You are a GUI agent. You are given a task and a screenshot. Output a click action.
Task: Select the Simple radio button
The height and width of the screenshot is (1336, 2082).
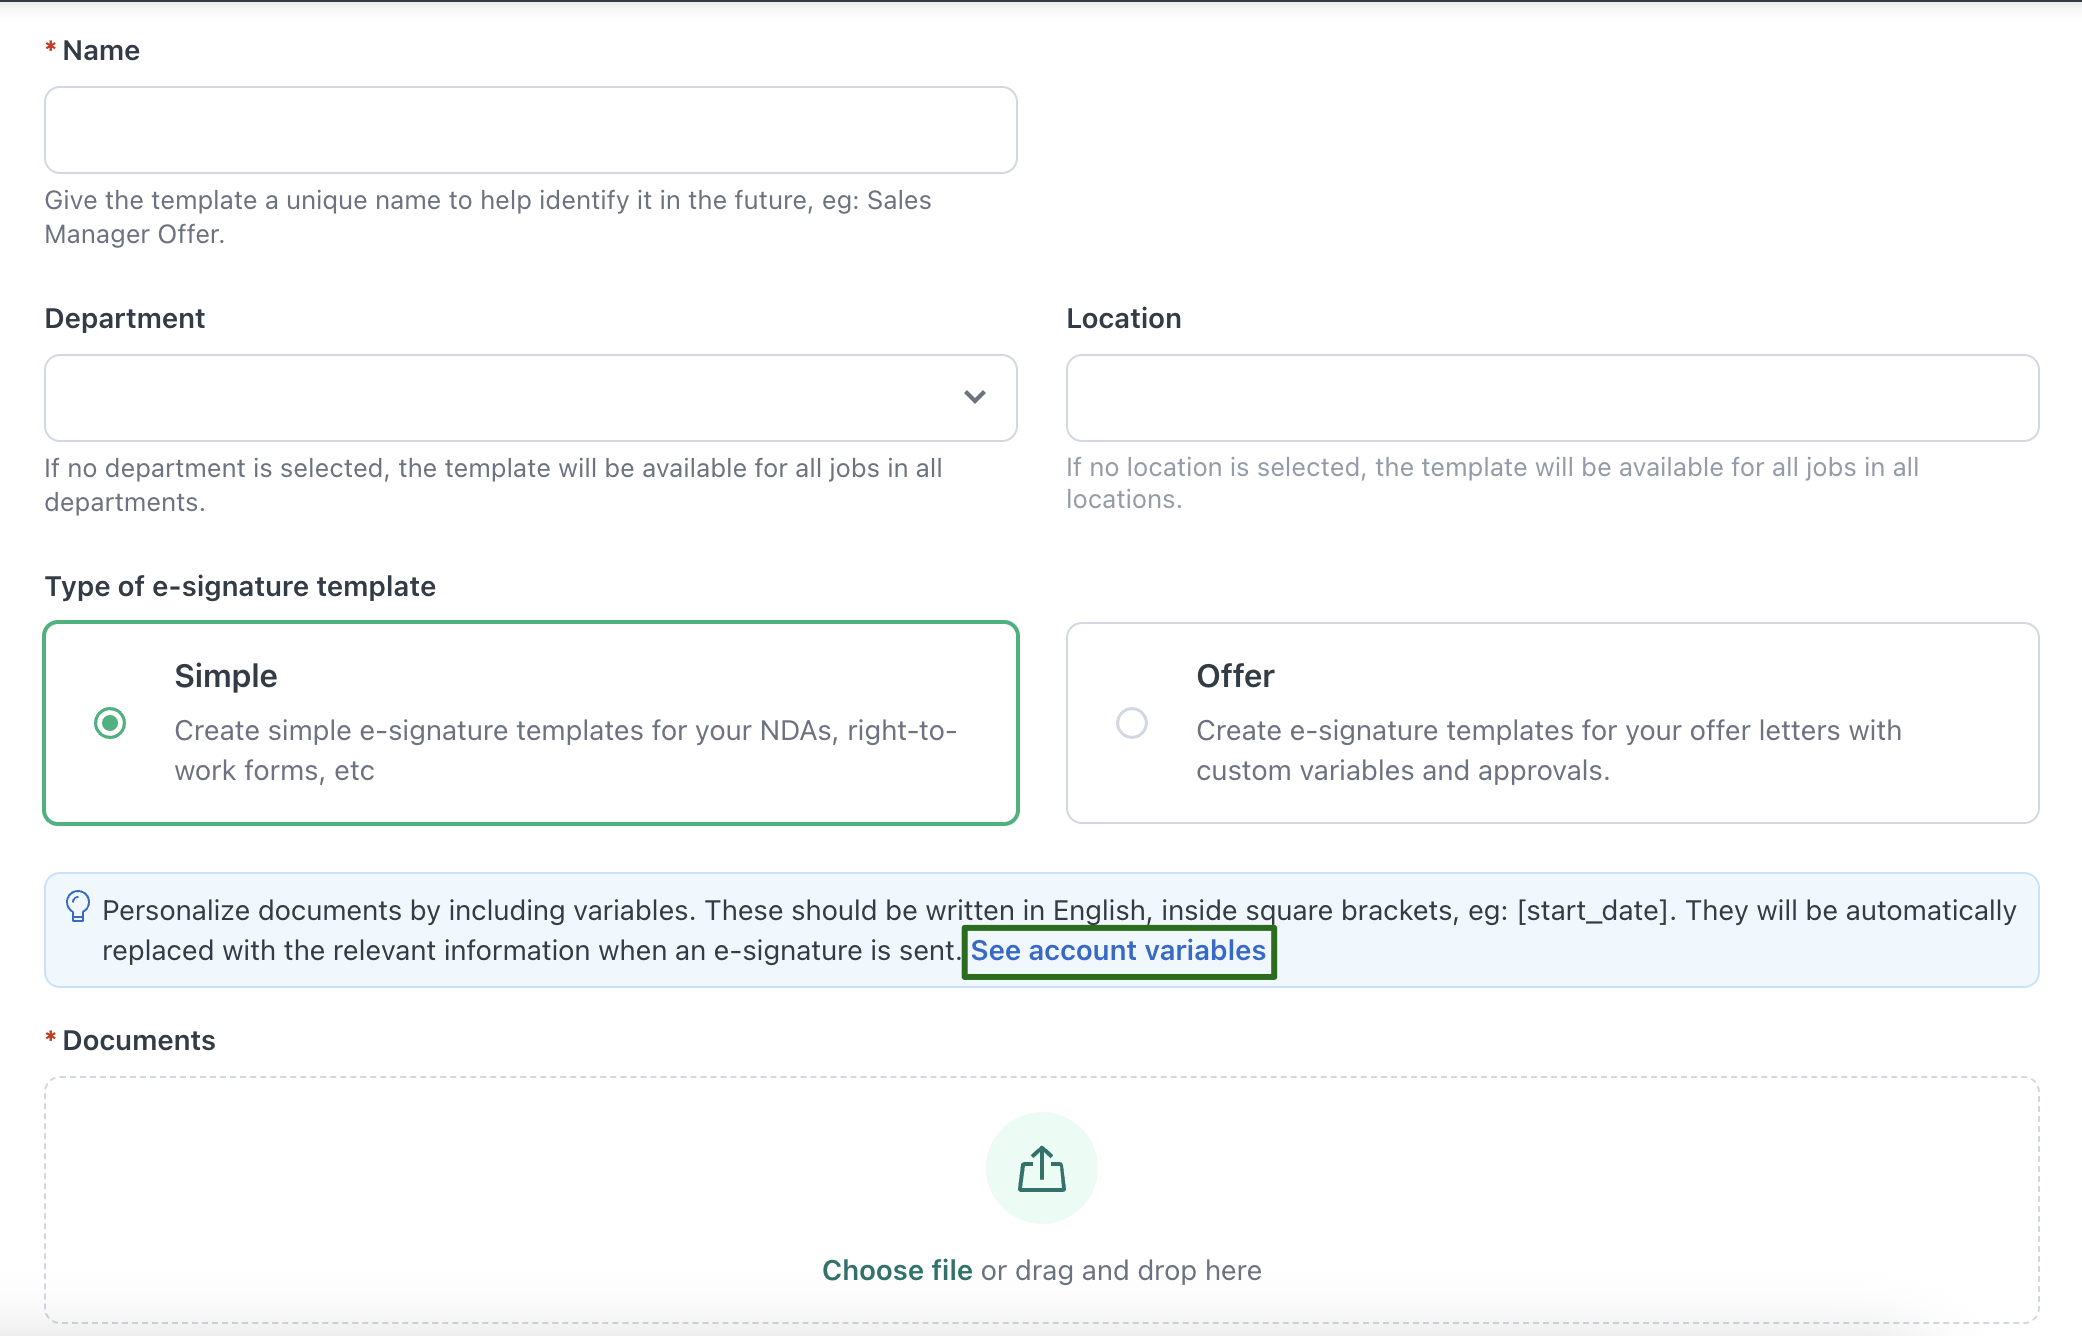110,723
